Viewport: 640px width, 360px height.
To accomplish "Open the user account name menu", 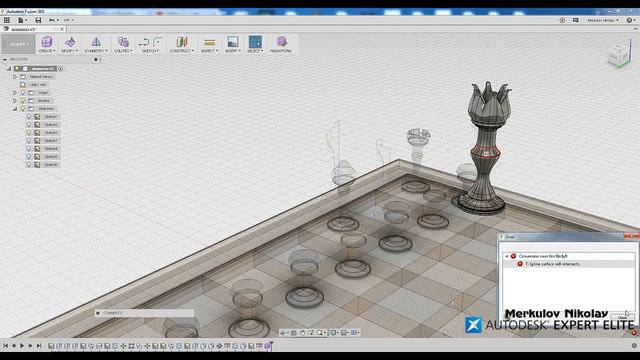I will 603,20.
